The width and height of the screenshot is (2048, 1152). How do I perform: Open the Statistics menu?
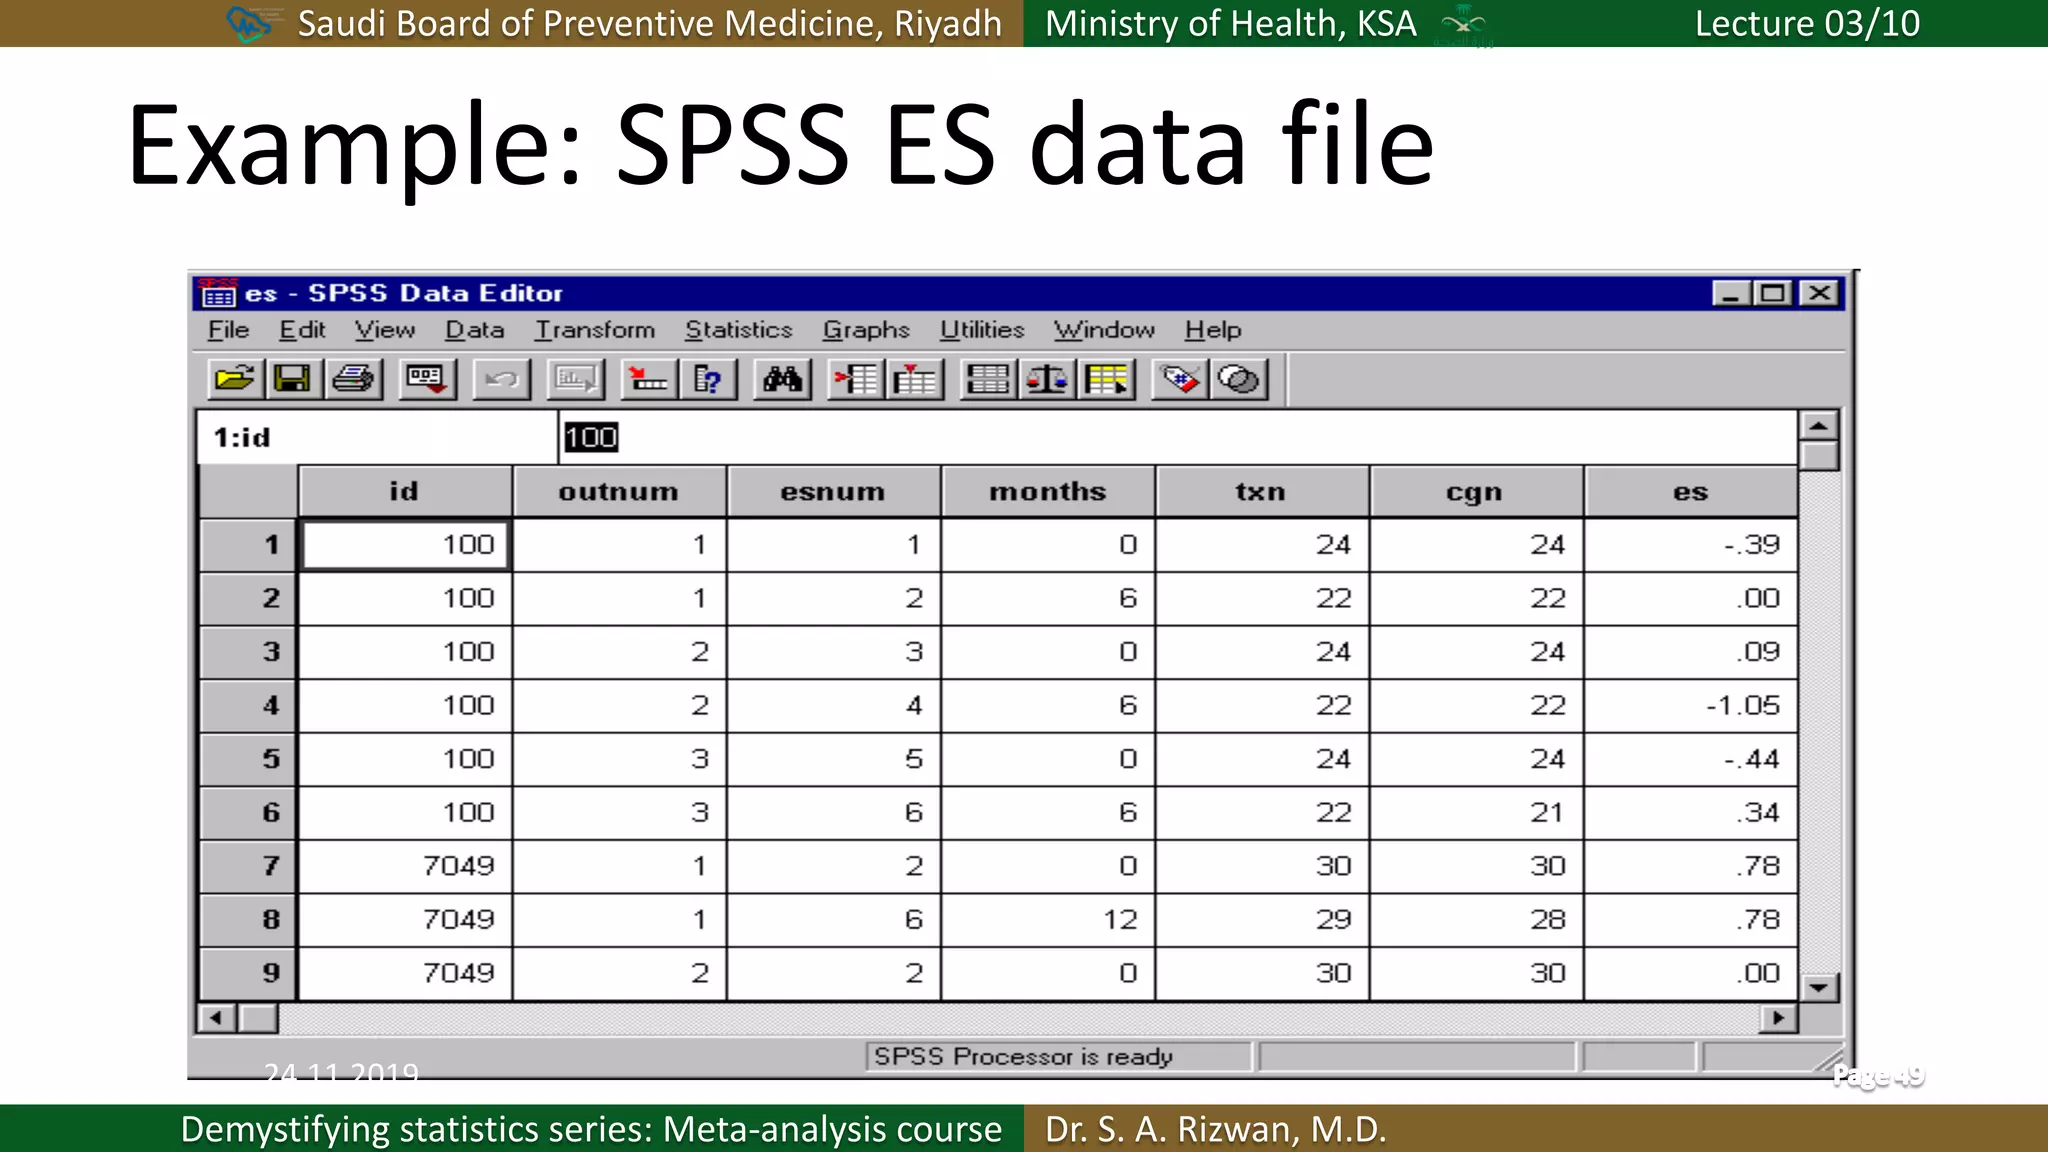click(x=738, y=330)
